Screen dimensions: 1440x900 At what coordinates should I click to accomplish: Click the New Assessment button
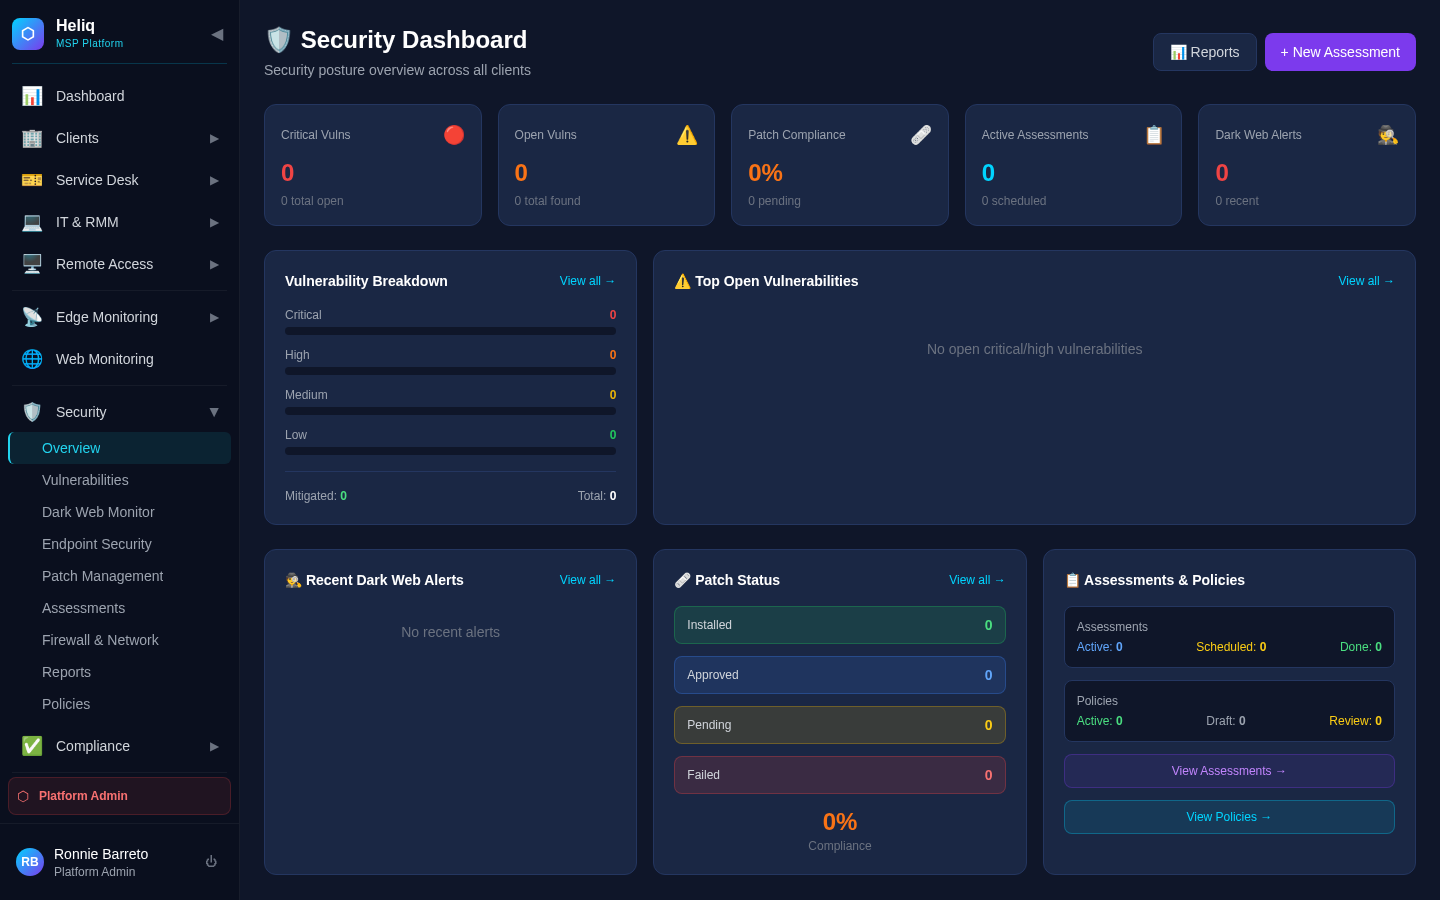point(1340,51)
